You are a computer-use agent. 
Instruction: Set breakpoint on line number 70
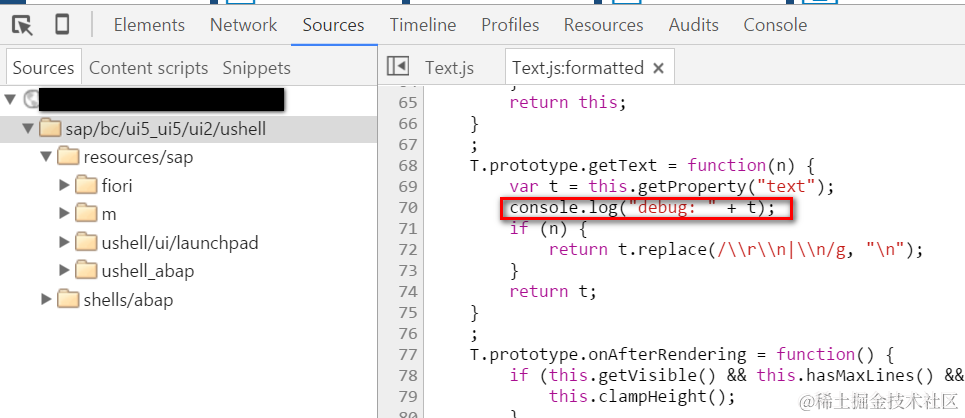(x=407, y=207)
